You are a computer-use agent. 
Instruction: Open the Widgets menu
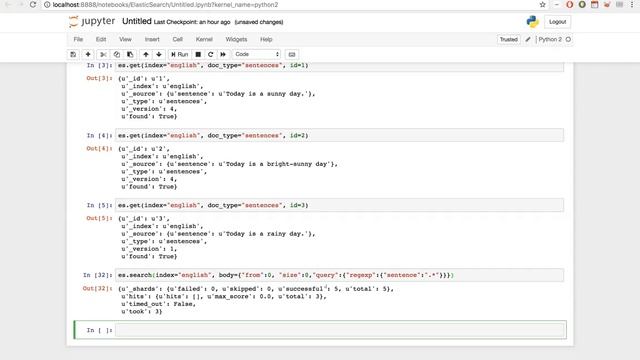tap(236, 39)
